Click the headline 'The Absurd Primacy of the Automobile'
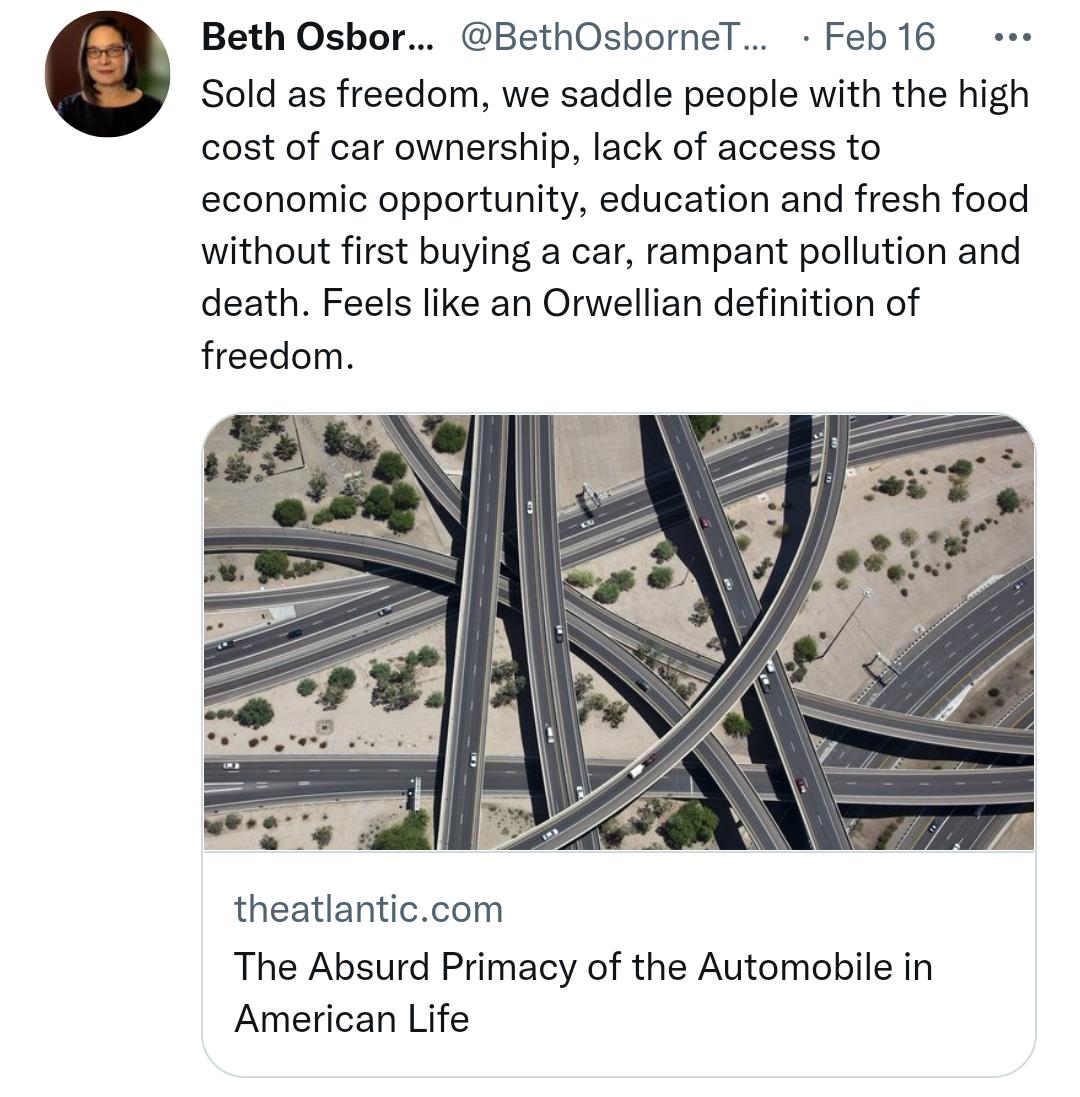 click(x=580, y=966)
